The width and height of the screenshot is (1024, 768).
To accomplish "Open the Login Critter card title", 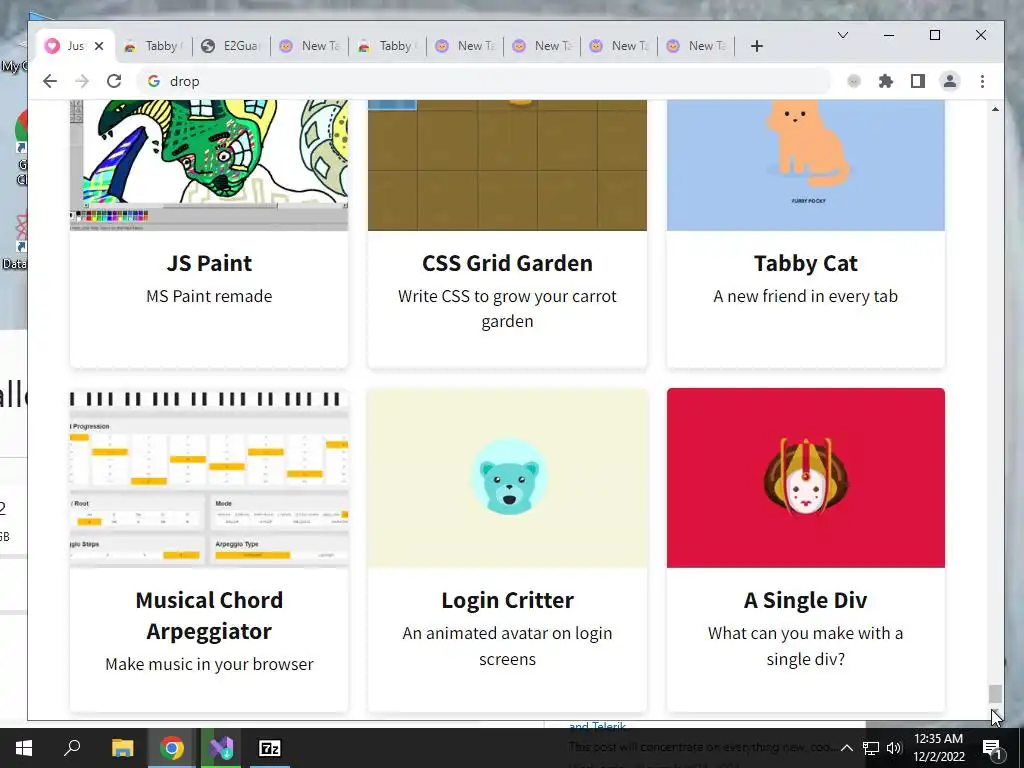I will (507, 600).
